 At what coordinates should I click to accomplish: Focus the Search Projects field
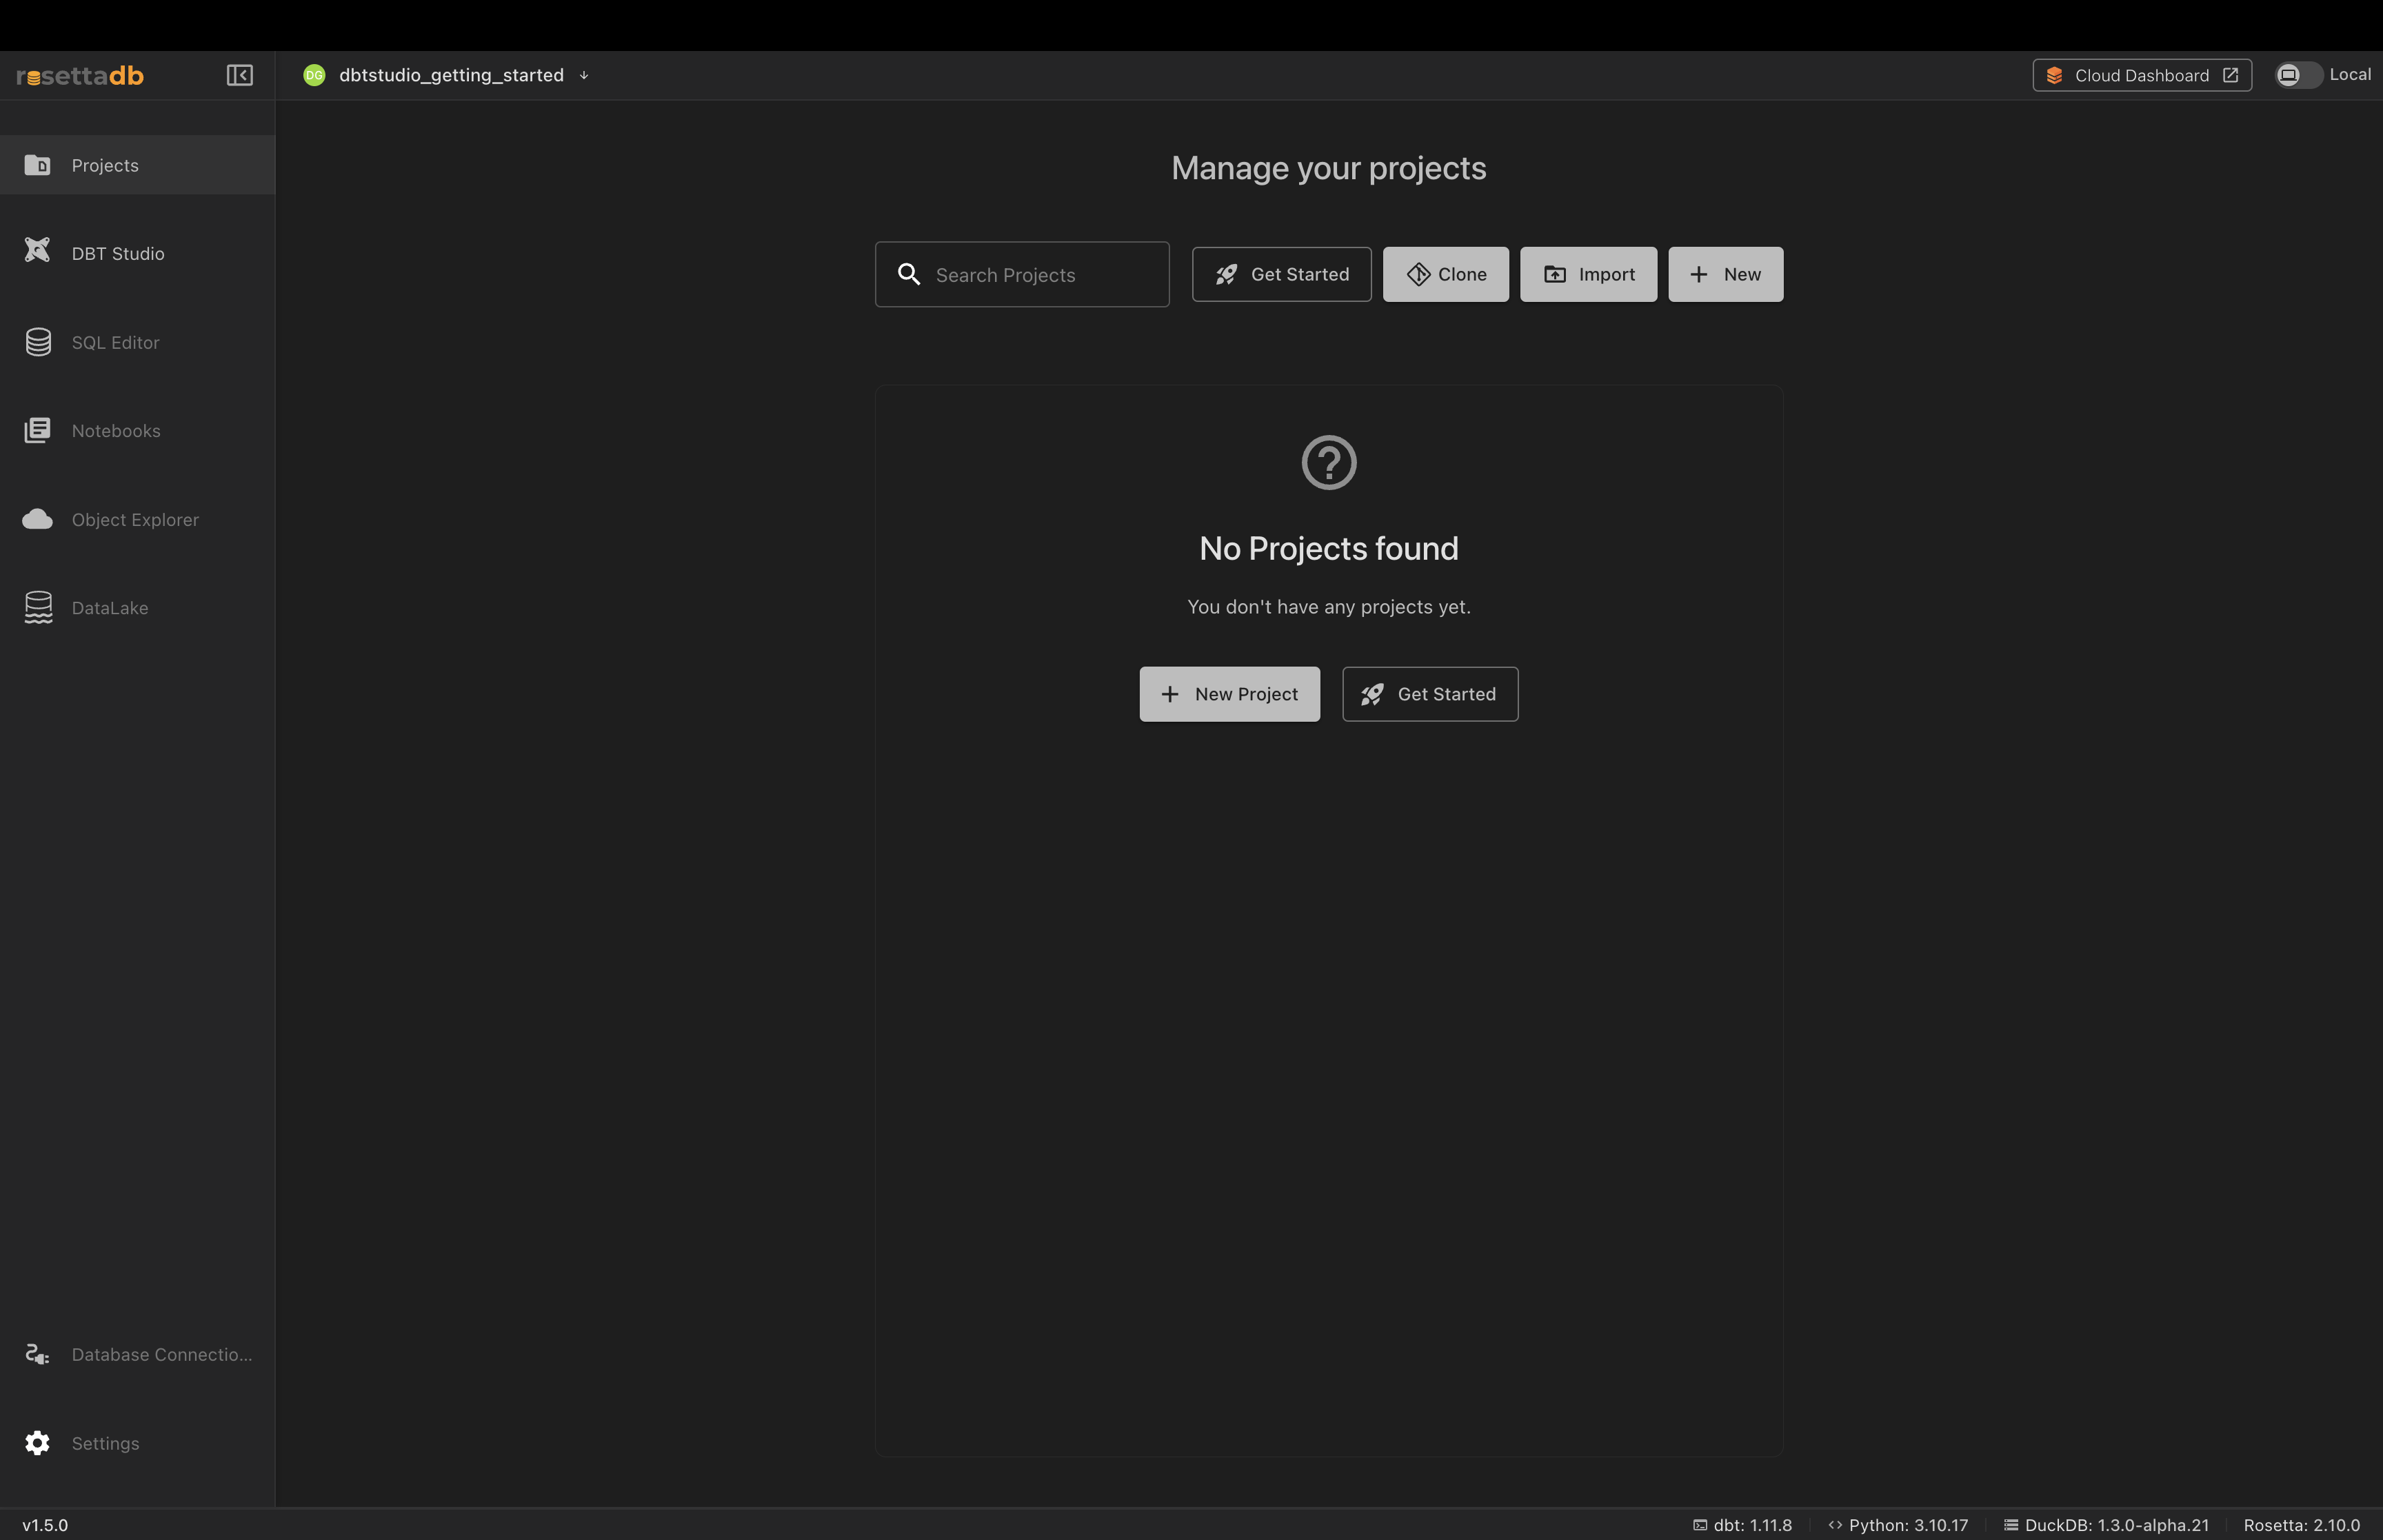click(x=1022, y=274)
